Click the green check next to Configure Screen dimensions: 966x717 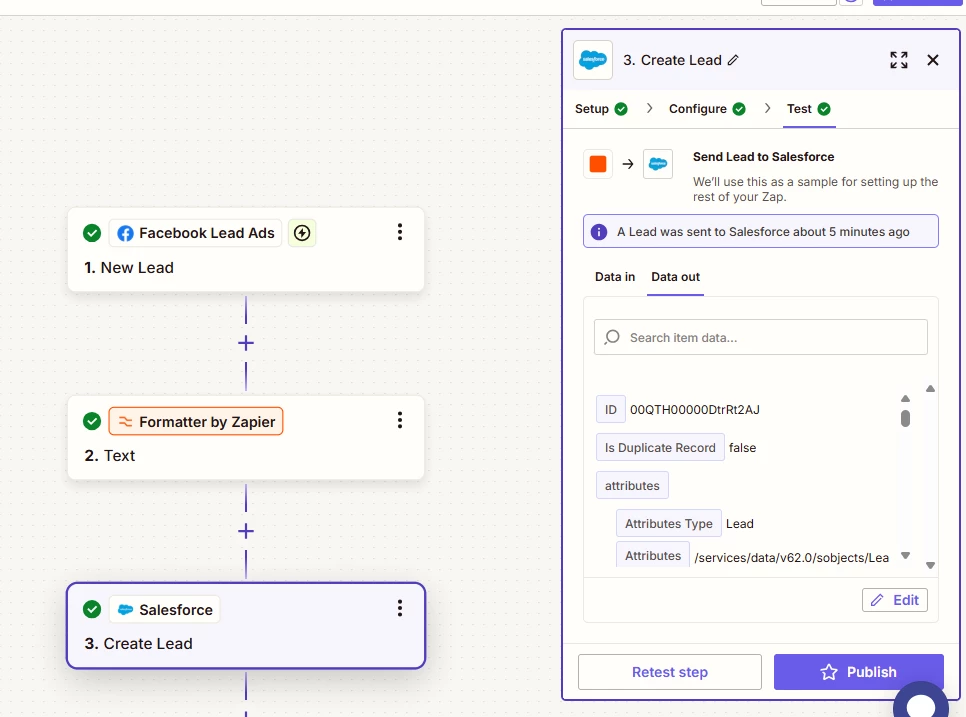[x=739, y=109]
